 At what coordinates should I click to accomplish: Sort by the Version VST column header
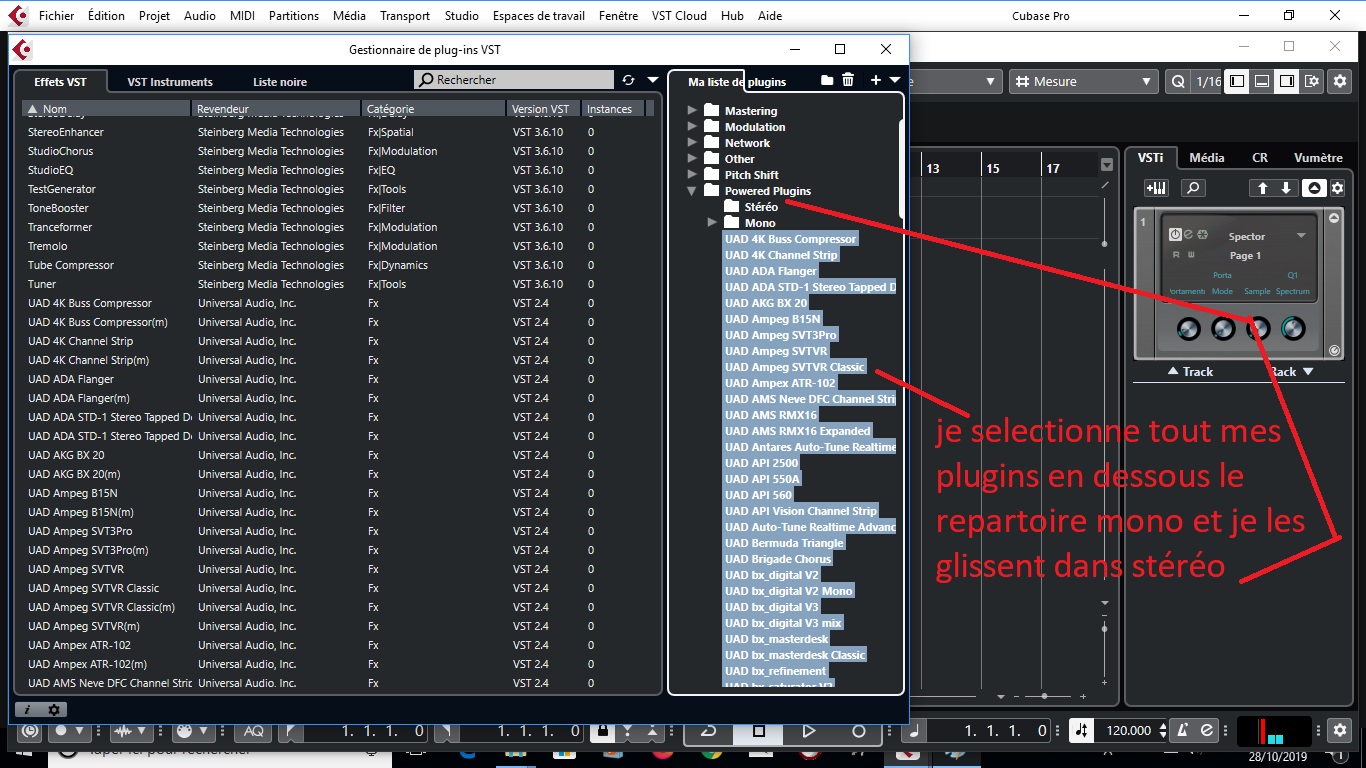click(543, 109)
